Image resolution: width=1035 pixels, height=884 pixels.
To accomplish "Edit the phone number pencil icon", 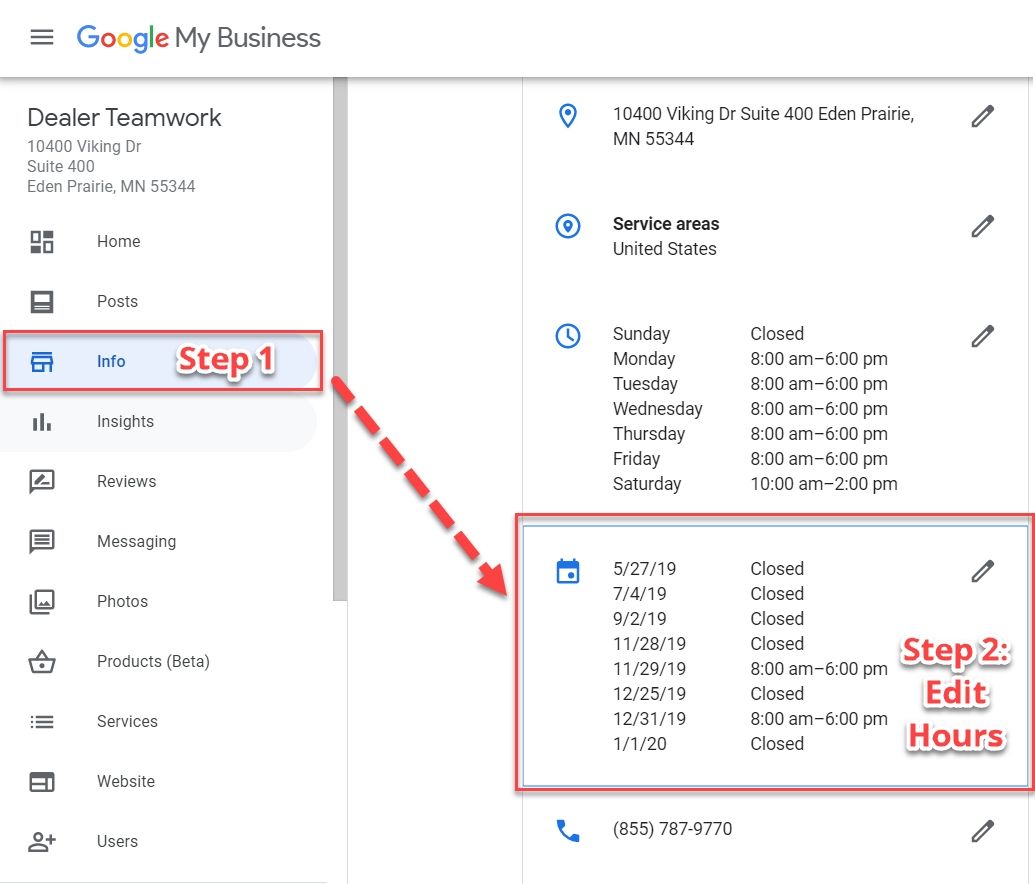I will point(982,830).
